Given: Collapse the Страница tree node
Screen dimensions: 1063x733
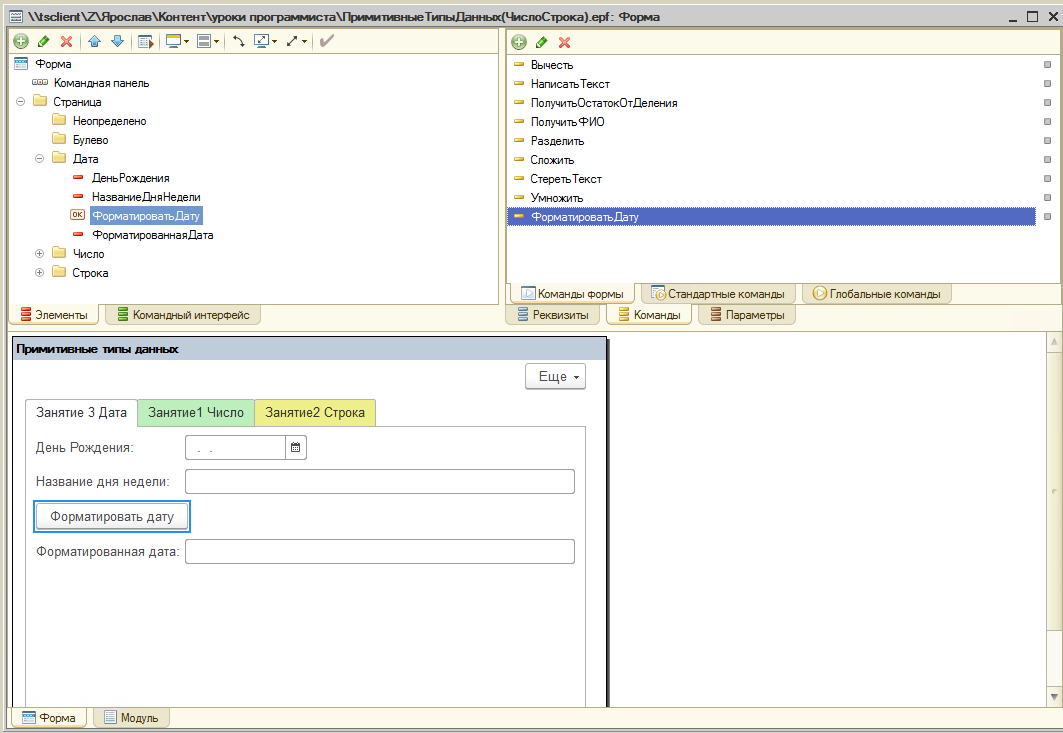Looking at the screenshot, I should [x=21, y=102].
